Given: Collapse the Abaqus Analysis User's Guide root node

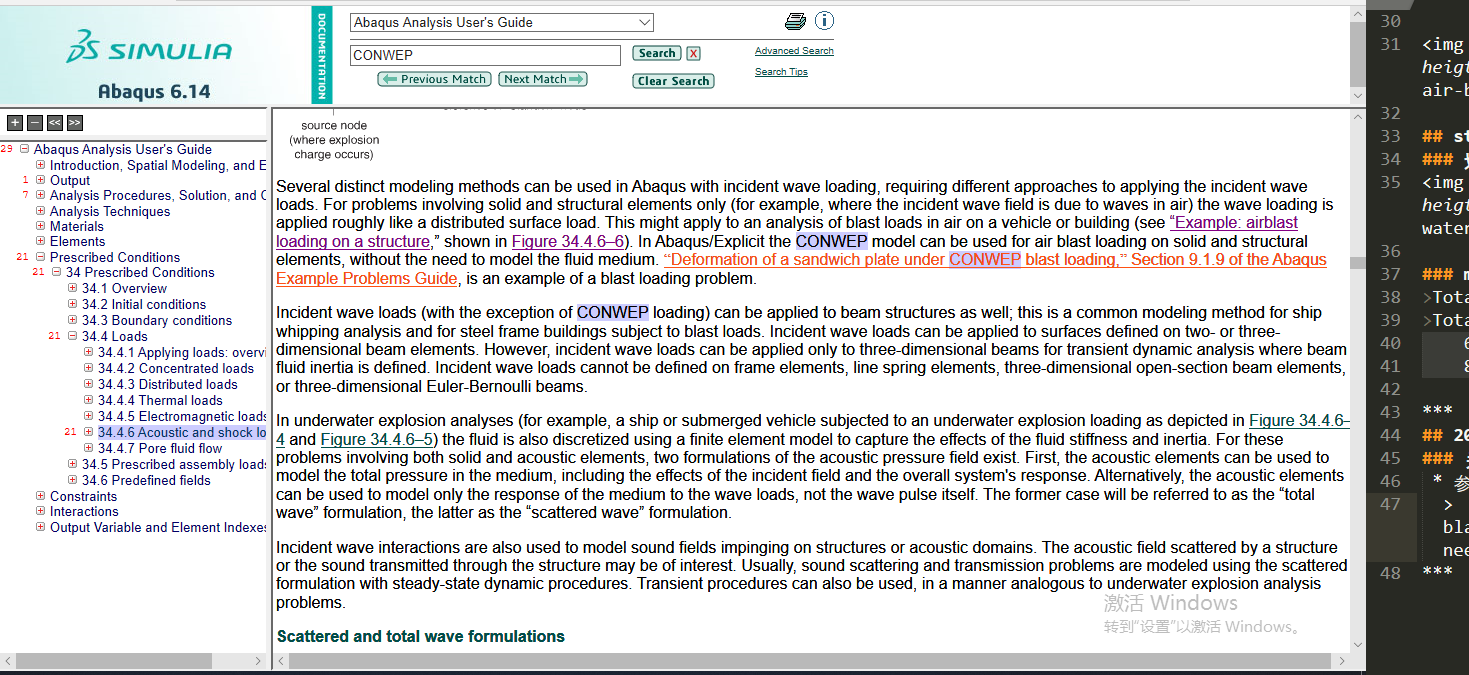Looking at the screenshot, I should point(24,149).
